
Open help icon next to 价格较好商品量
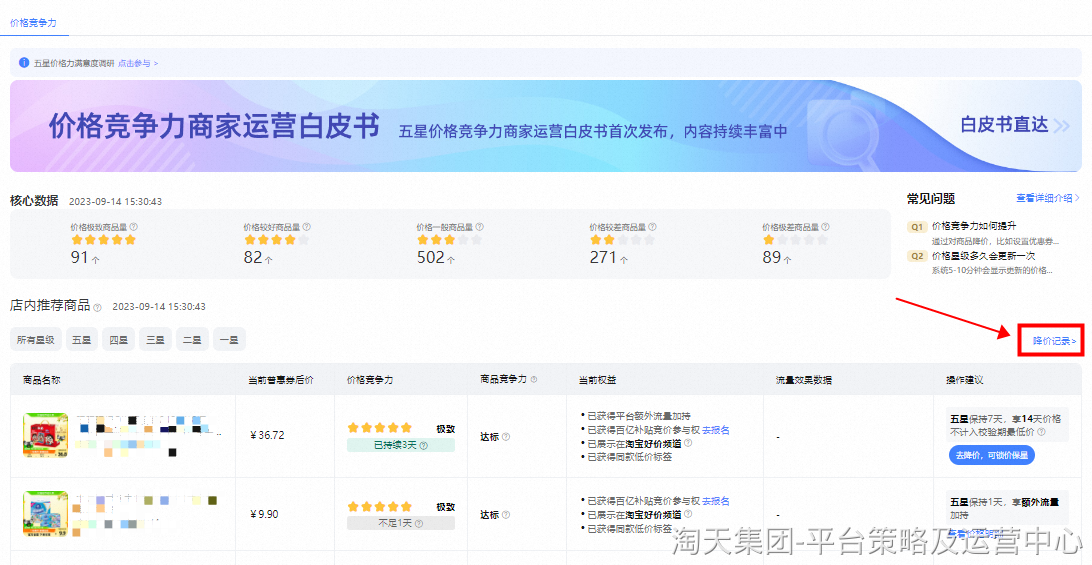pos(306,227)
